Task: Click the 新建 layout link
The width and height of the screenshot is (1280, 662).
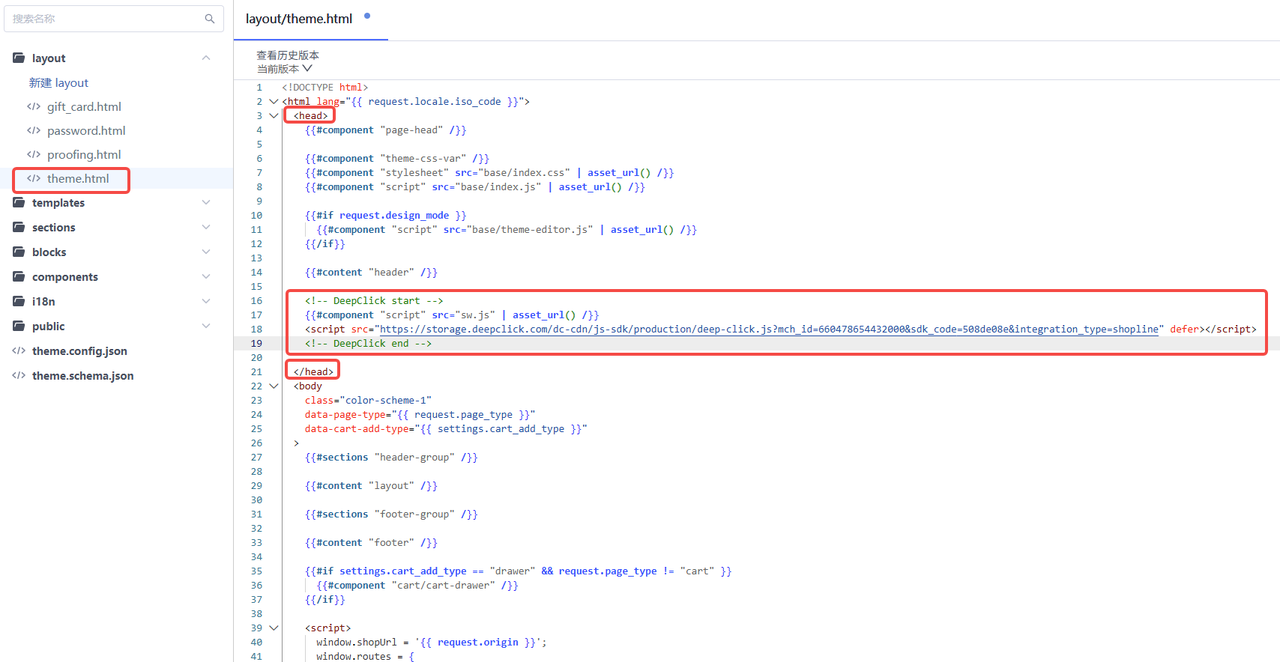Action: (58, 83)
